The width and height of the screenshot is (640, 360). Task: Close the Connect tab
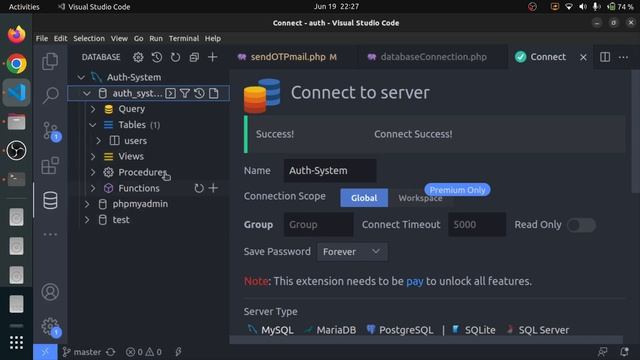click(x=583, y=58)
